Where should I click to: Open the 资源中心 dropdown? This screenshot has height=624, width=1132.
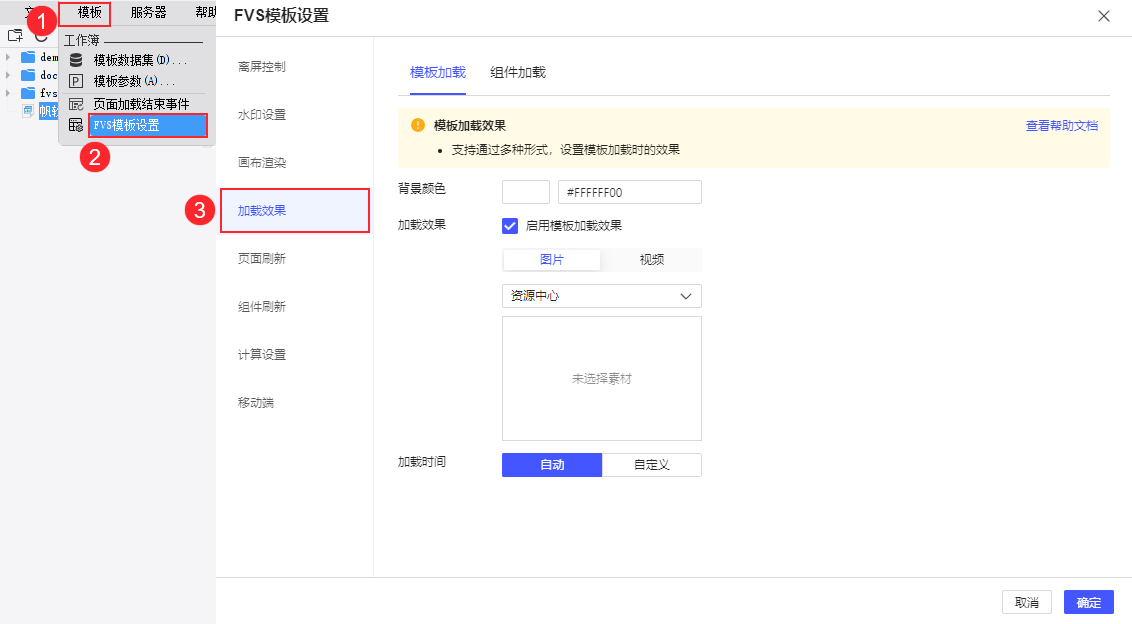coord(601,296)
